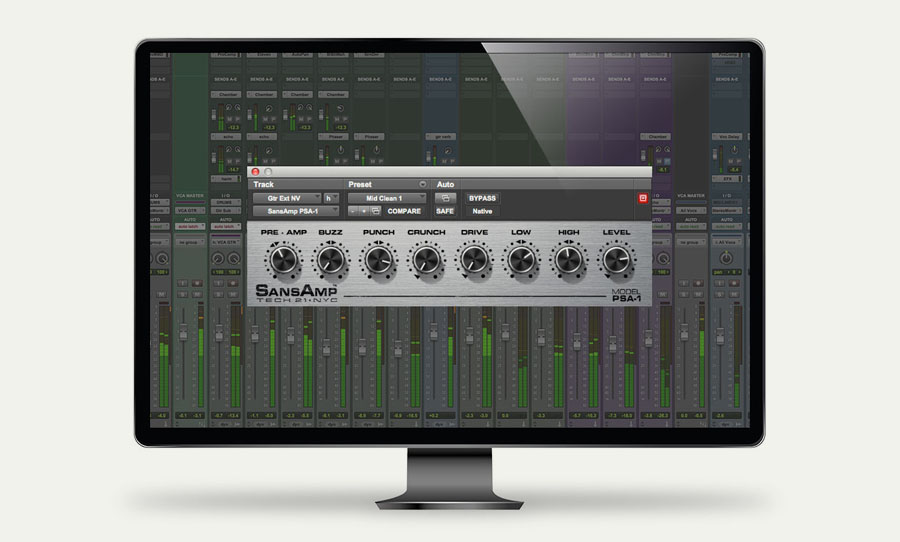This screenshot has height=542, width=900.
Task: Click the Track header label
Action: pyautogui.click(x=263, y=184)
